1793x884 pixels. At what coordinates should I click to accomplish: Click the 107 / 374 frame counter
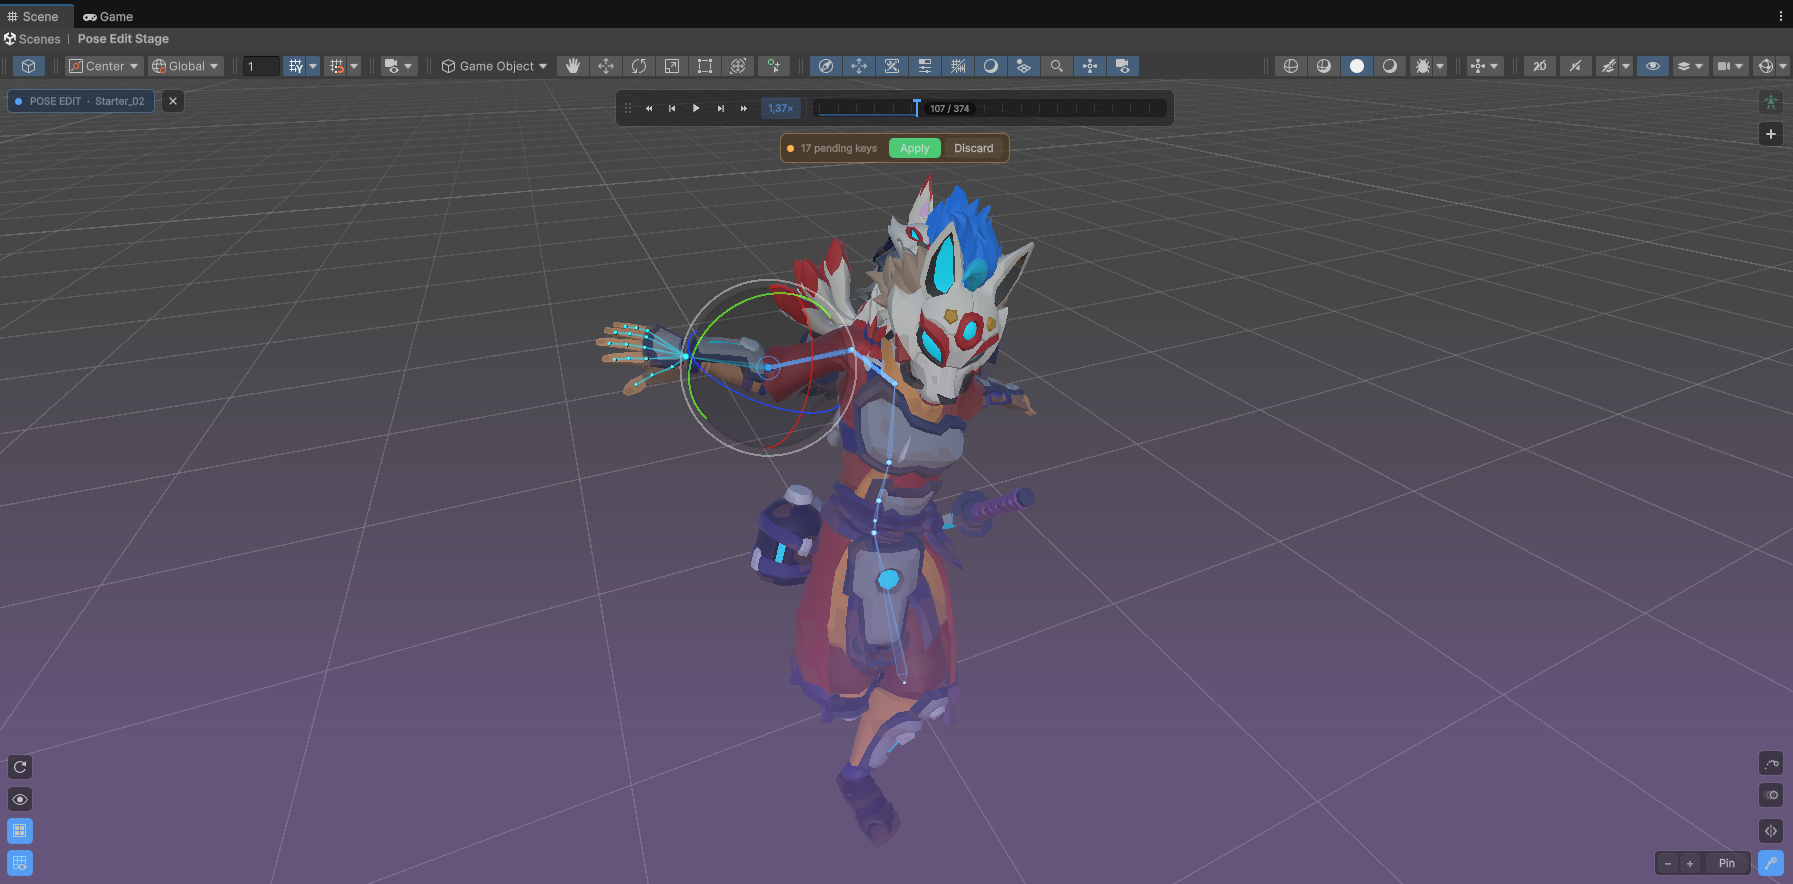click(x=950, y=108)
